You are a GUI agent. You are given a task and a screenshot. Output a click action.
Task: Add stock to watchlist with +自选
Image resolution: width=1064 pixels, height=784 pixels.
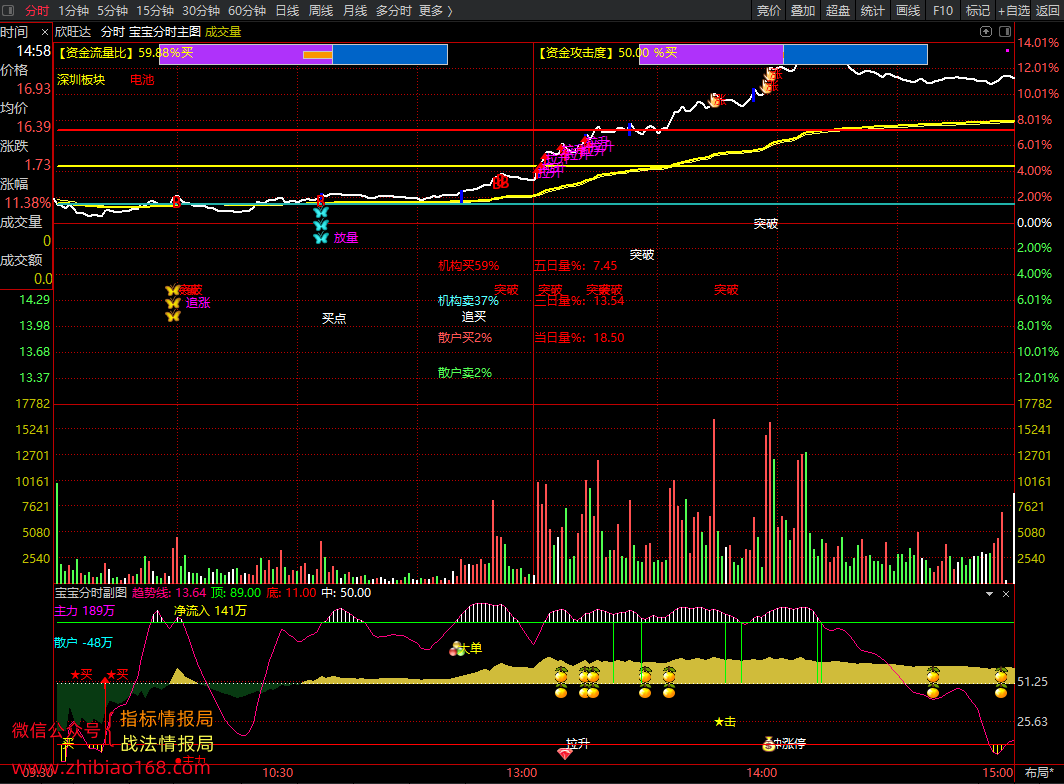point(1014,10)
